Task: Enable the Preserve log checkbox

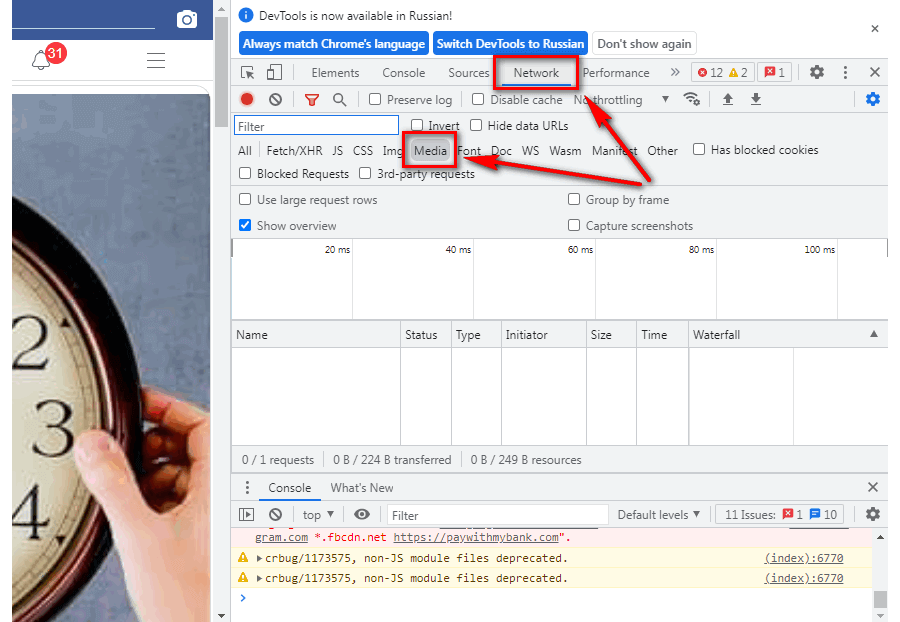Action: 376,99
